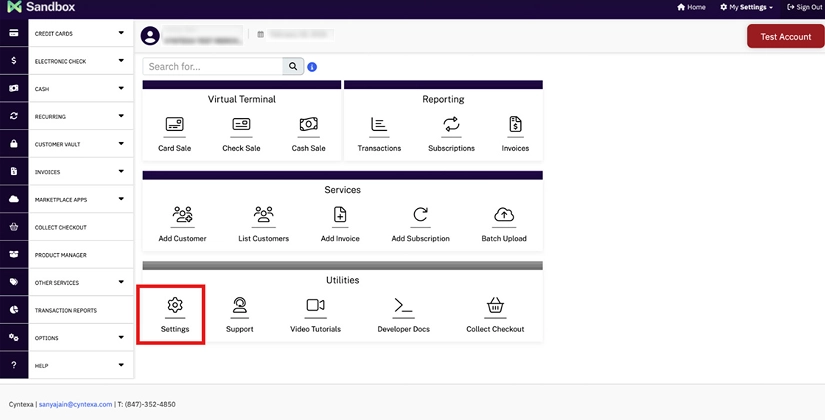The image size is (825, 420).
Task: Click the question mark Help sidebar icon
Action: click(14, 365)
